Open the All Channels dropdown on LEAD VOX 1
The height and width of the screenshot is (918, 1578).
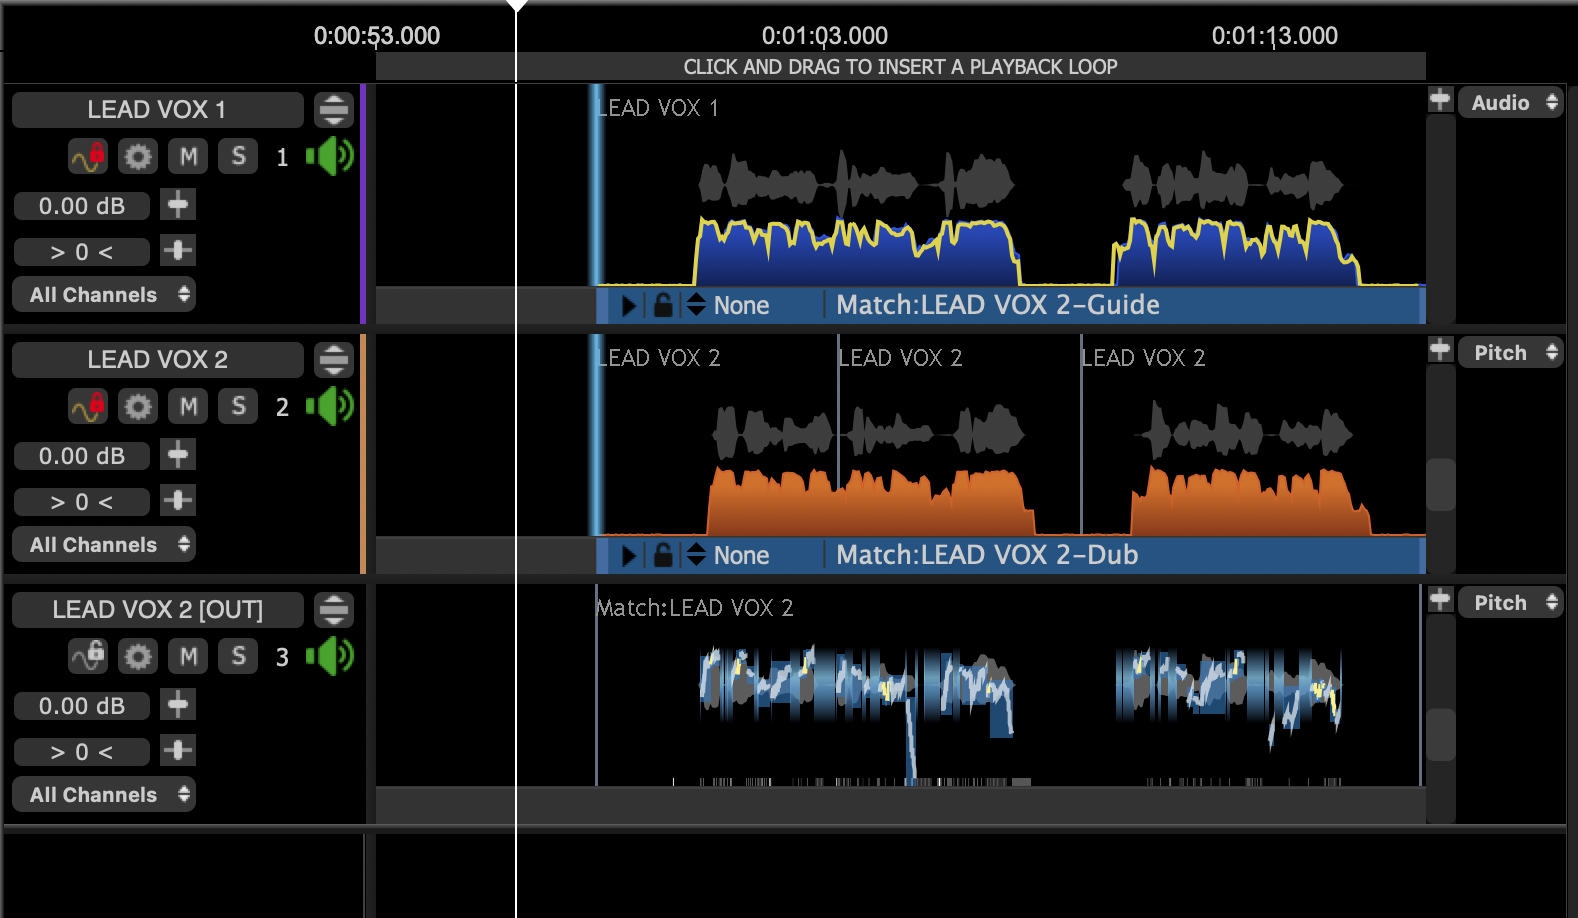[x=104, y=295]
